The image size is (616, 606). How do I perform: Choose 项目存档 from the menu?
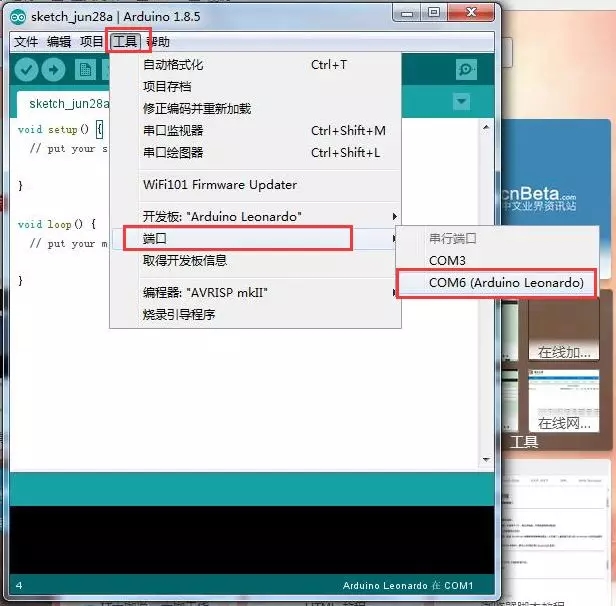pos(255,86)
